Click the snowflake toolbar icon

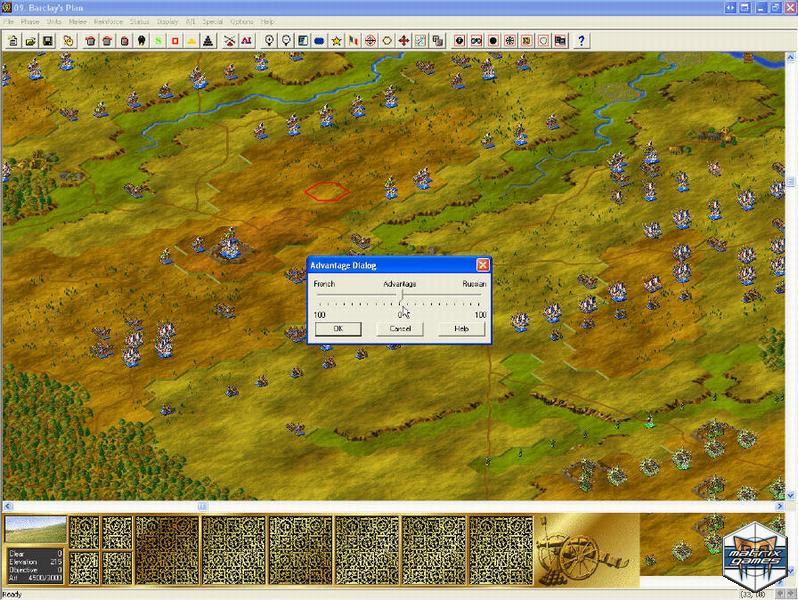[510, 41]
